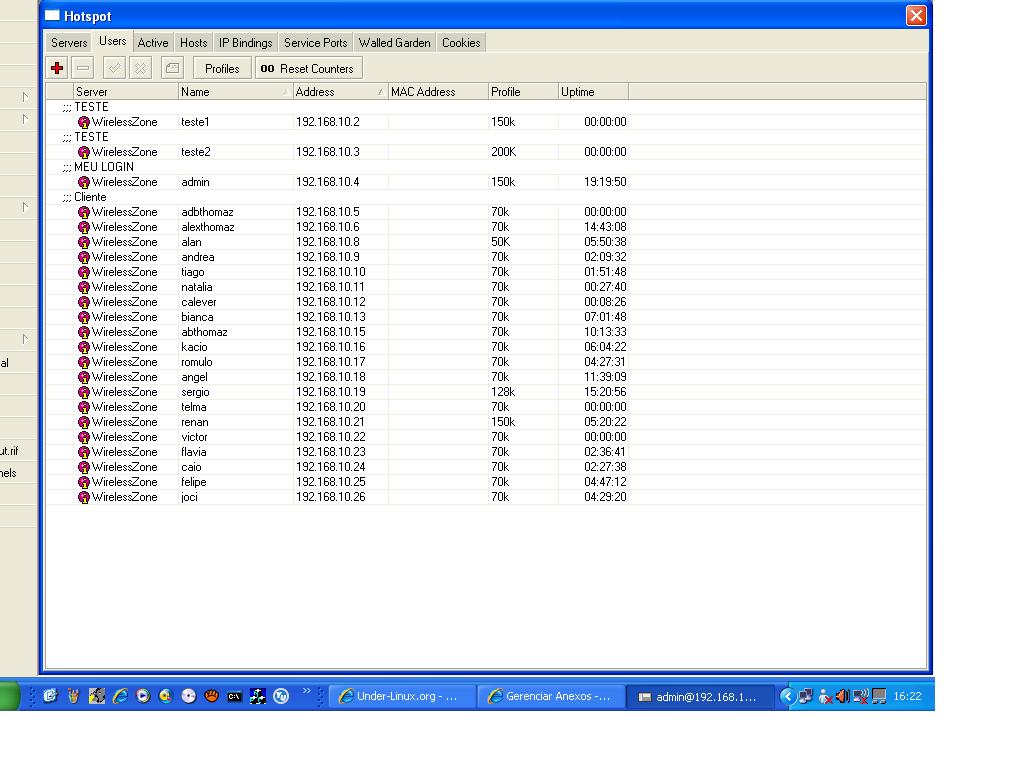The height and width of the screenshot is (768, 1024).
Task: Click the user icon in the alan row
Action: pyautogui.click(x=84, y=242)
